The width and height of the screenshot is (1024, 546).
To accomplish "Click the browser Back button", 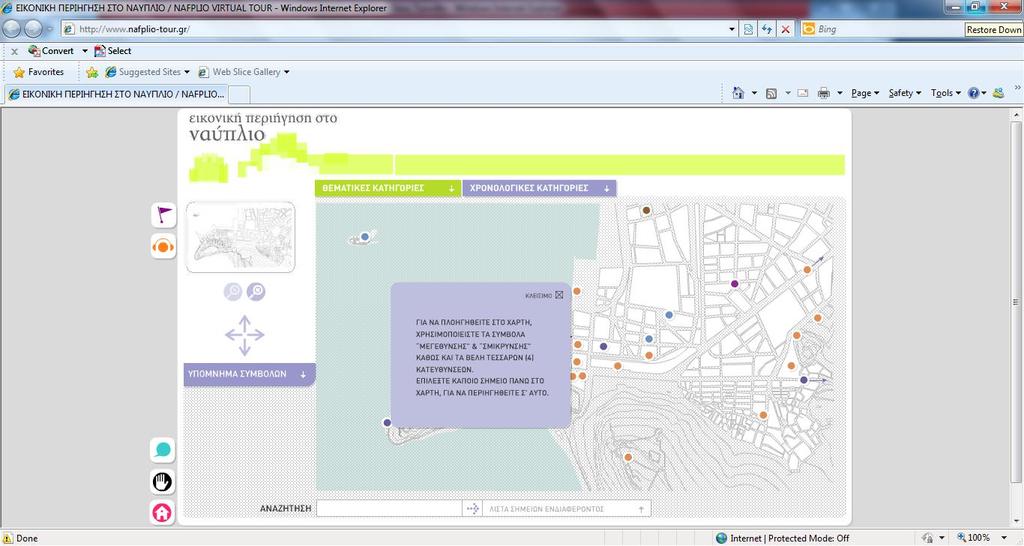I will (x=12, y=29).
